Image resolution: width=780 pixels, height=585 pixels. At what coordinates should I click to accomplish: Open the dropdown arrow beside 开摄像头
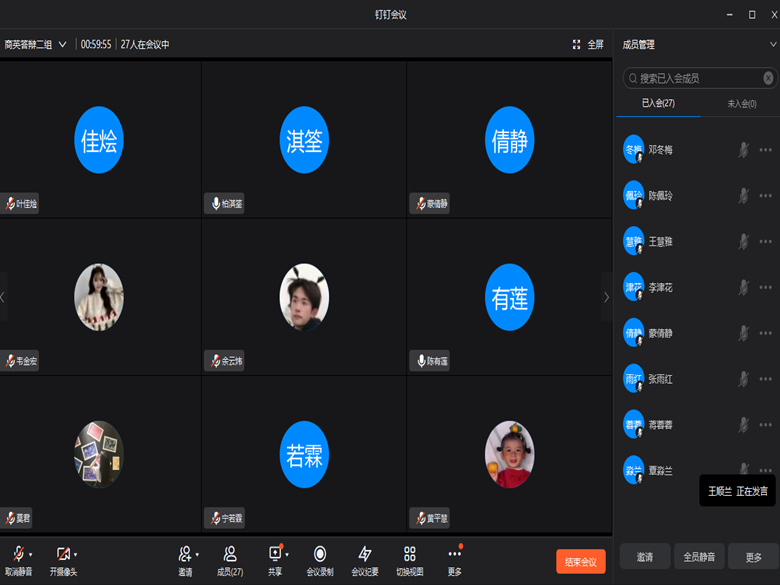tap(75, 554)
